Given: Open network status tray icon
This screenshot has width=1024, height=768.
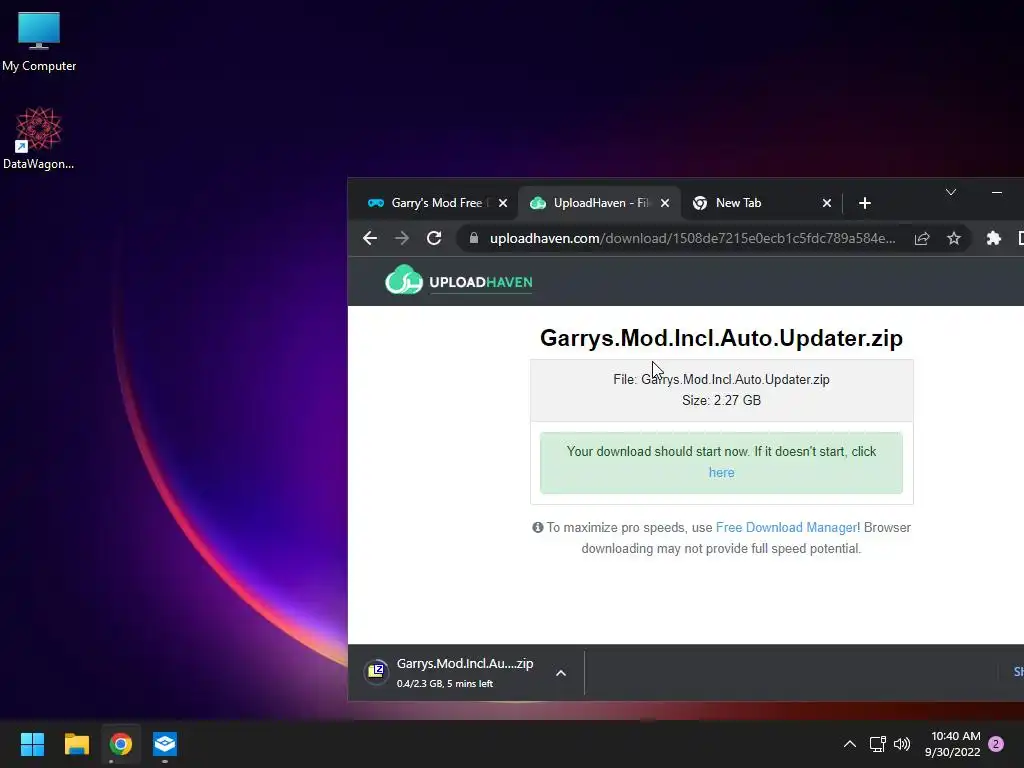Looking at the screenshot, I should point(877,744).
